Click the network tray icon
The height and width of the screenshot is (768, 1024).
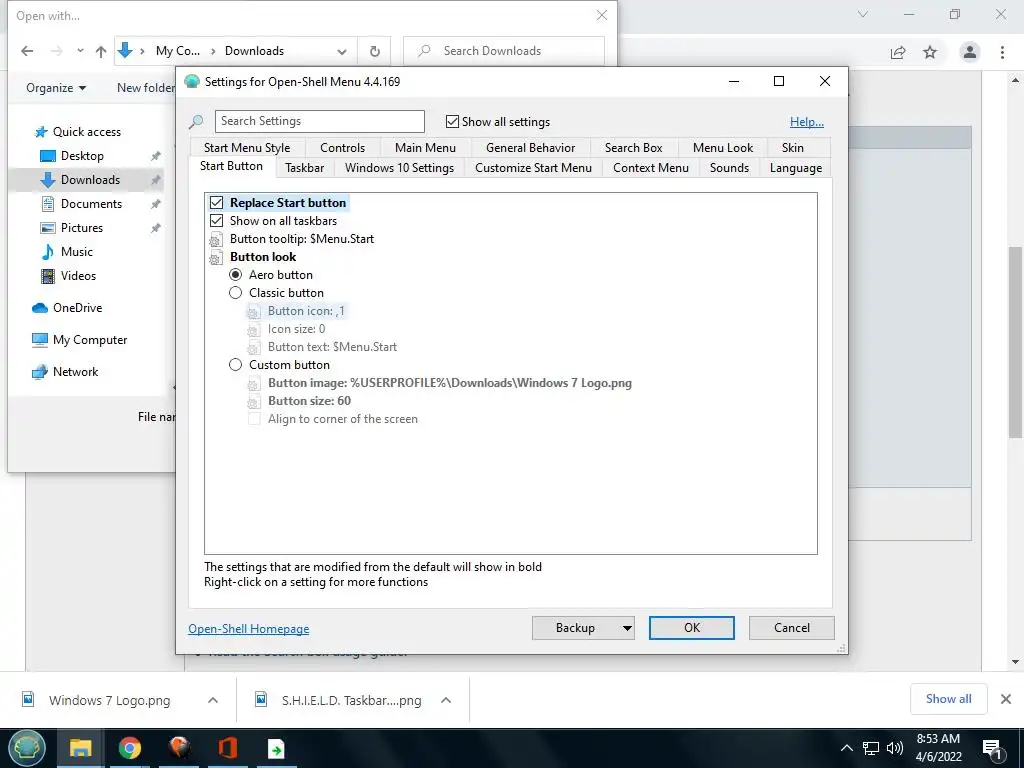click(871, 748)
